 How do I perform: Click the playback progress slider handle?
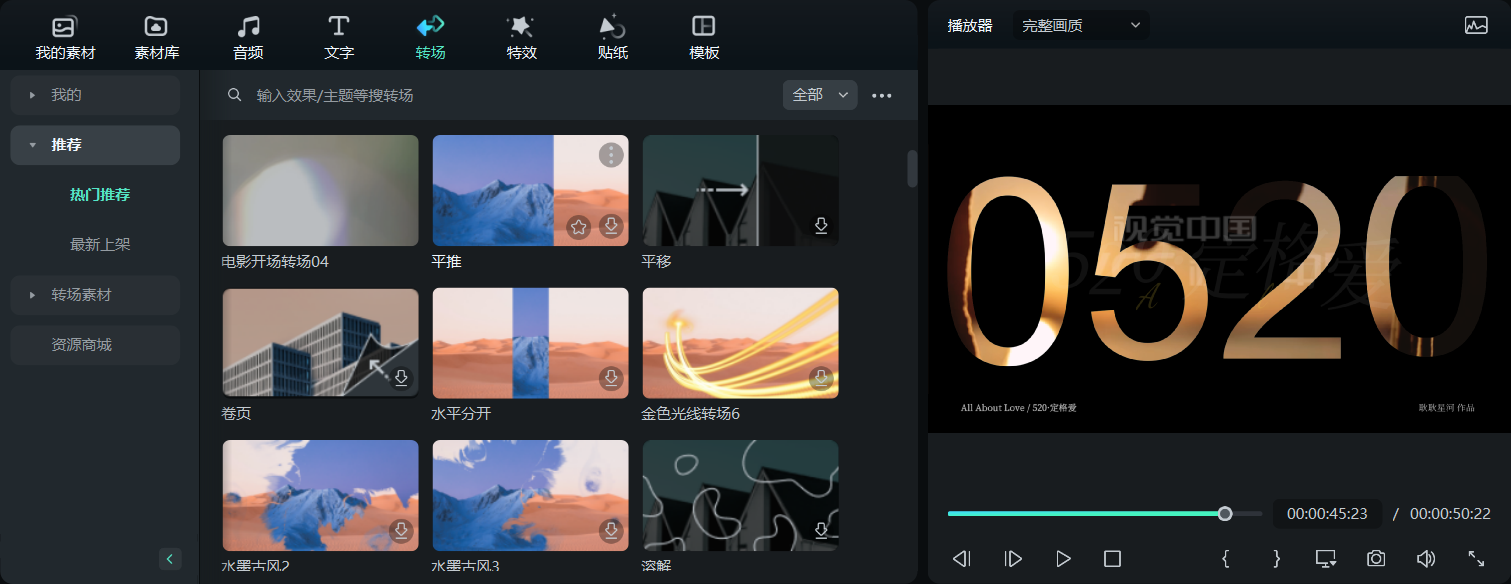1225,513
